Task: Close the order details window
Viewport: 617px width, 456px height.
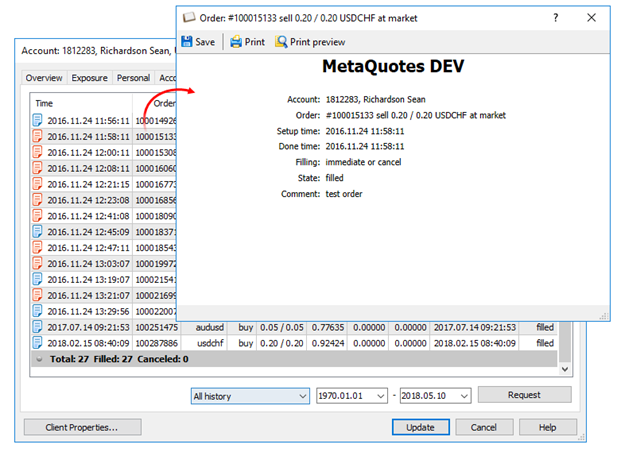Action: [x=591, y=18]
